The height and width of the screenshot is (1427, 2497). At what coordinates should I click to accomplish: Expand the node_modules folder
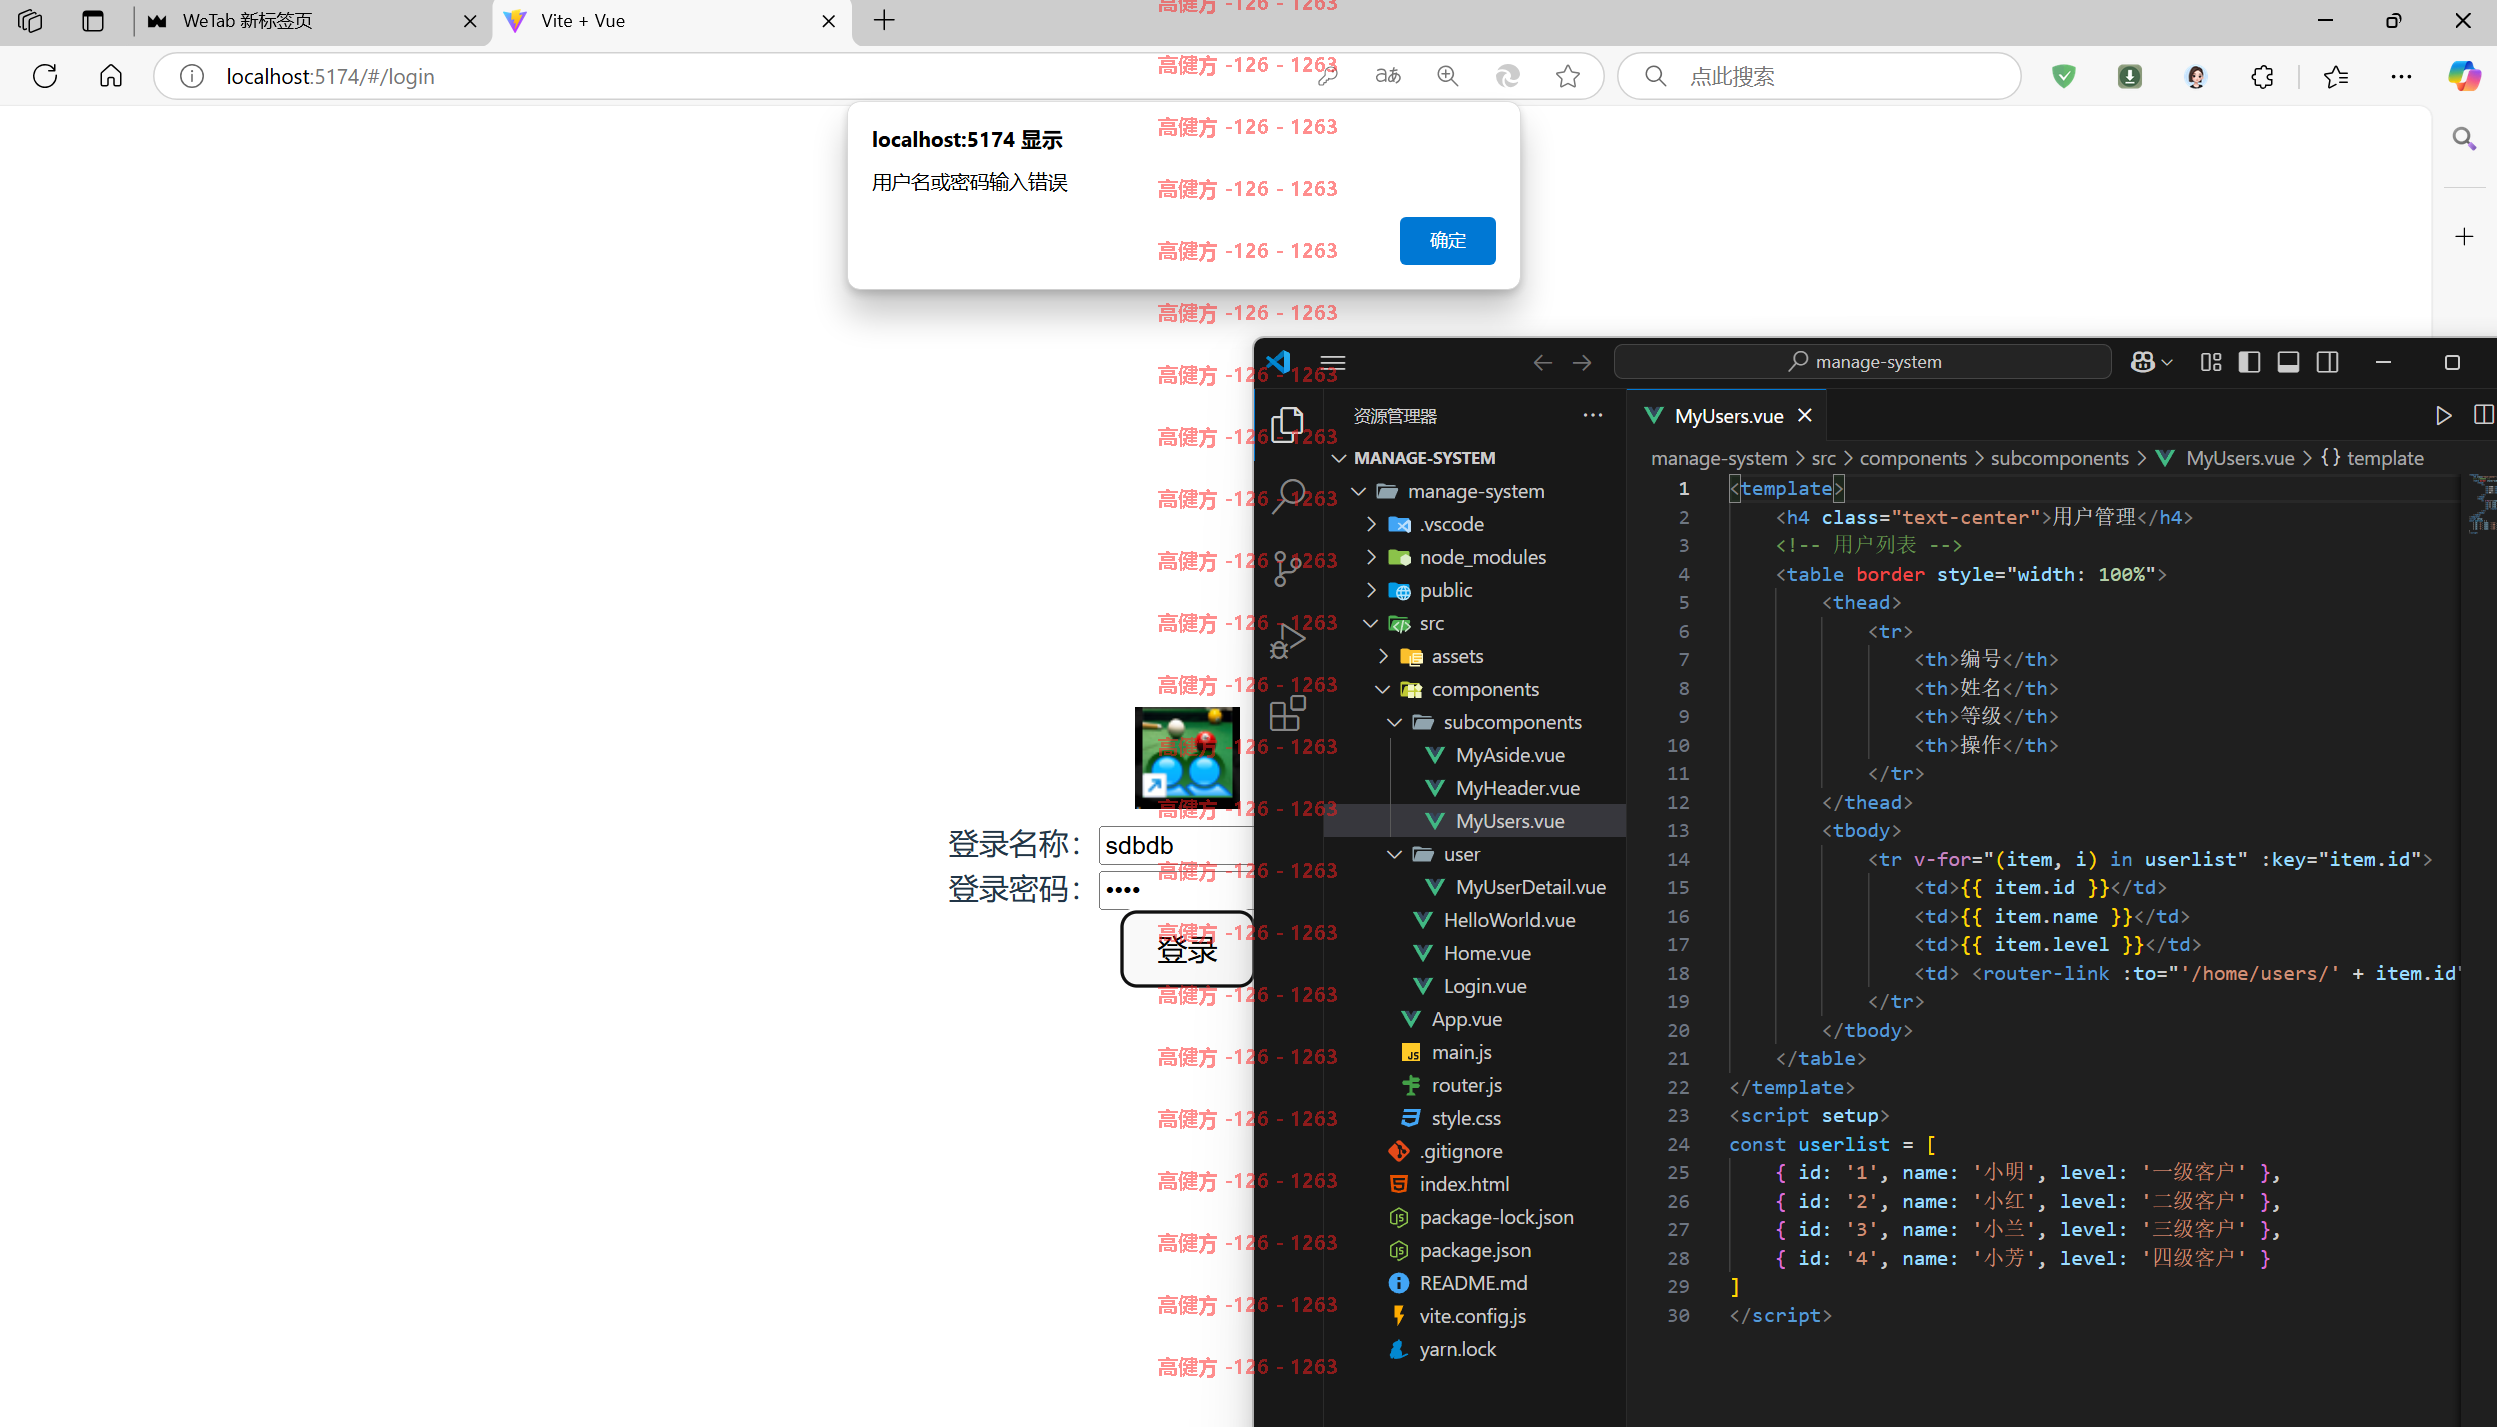pos(1371,557)
